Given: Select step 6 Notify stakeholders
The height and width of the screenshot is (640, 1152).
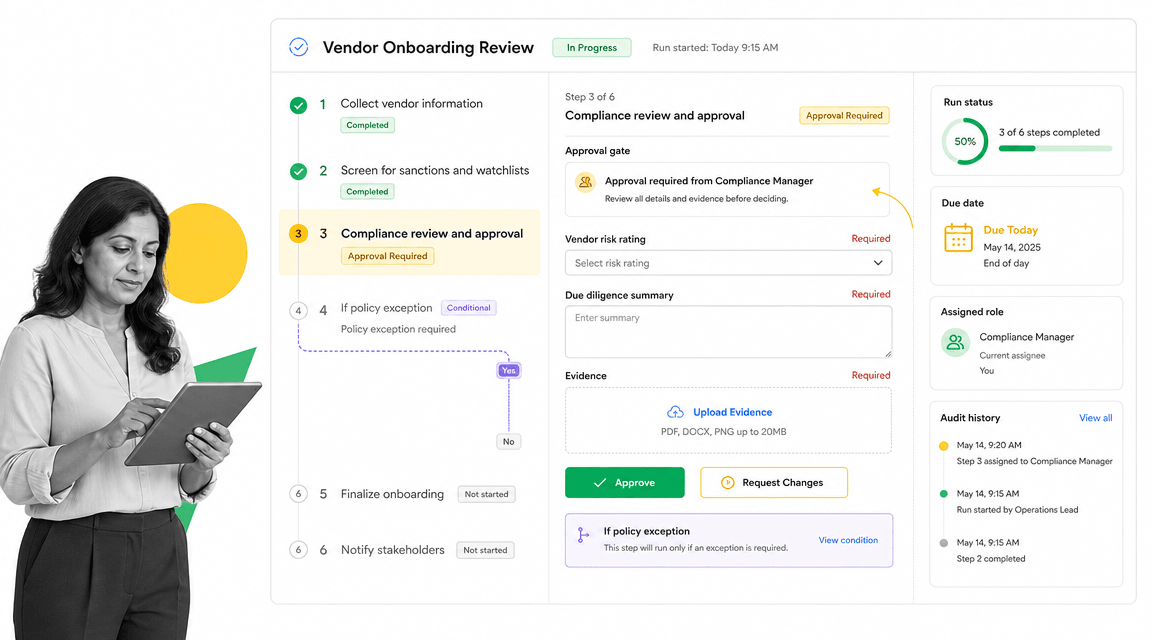Looking at the screenshot, I should point(392,550).
